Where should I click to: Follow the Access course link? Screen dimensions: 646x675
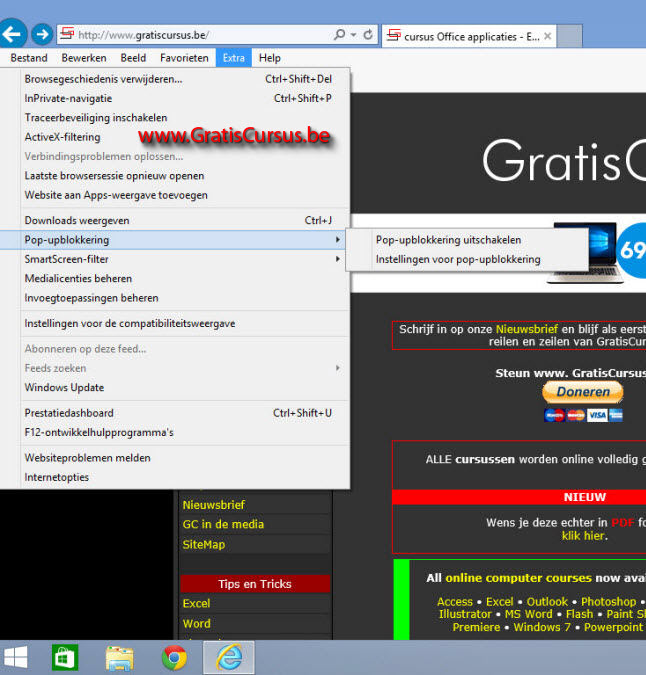coord(455,602)
